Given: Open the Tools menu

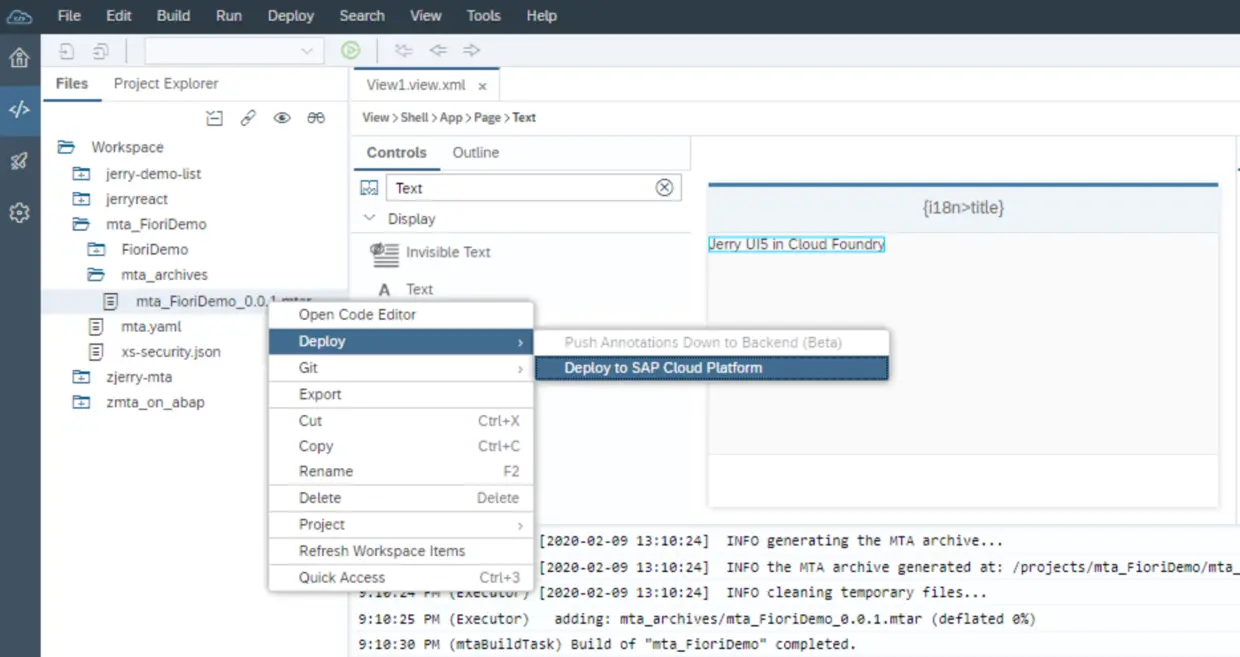Looking at the screenshot, I should coord(484,16).
